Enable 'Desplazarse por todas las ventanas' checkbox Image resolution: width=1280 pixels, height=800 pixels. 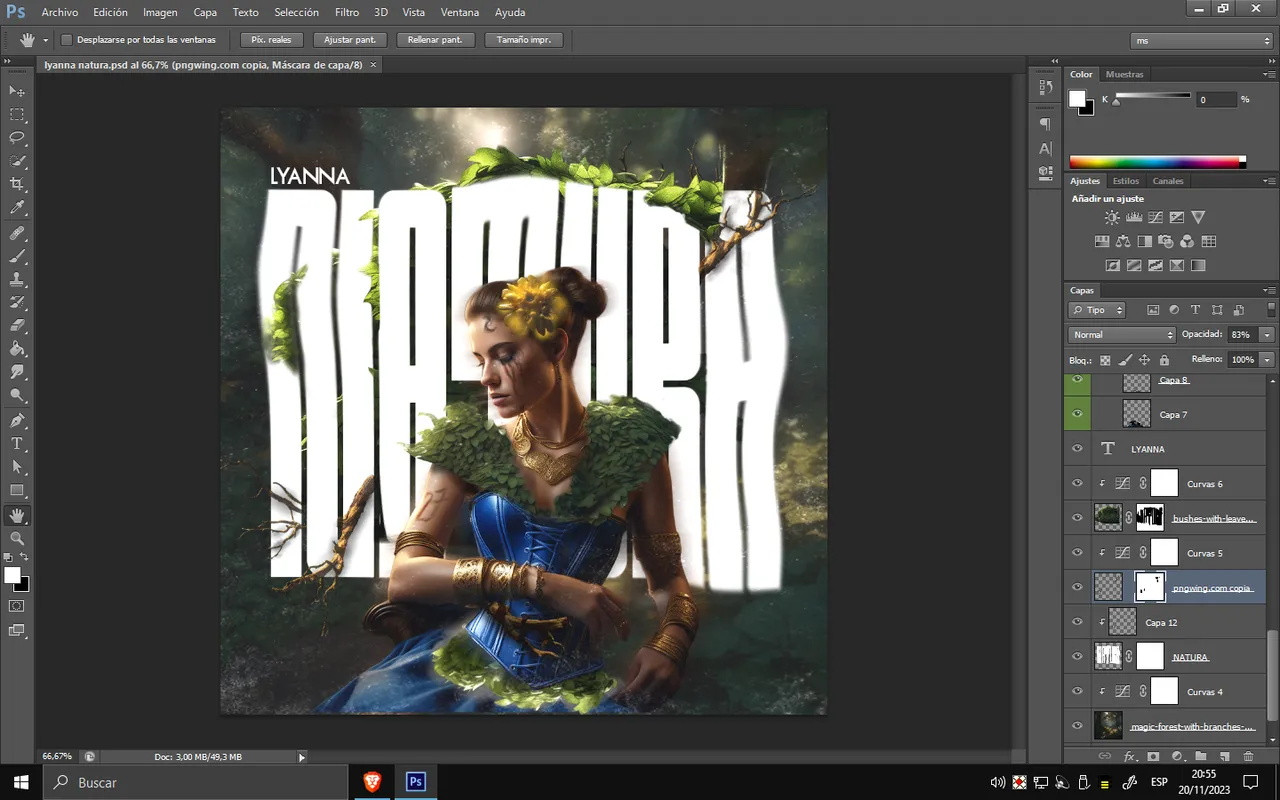pyautogui.click(x=67, y=40)
